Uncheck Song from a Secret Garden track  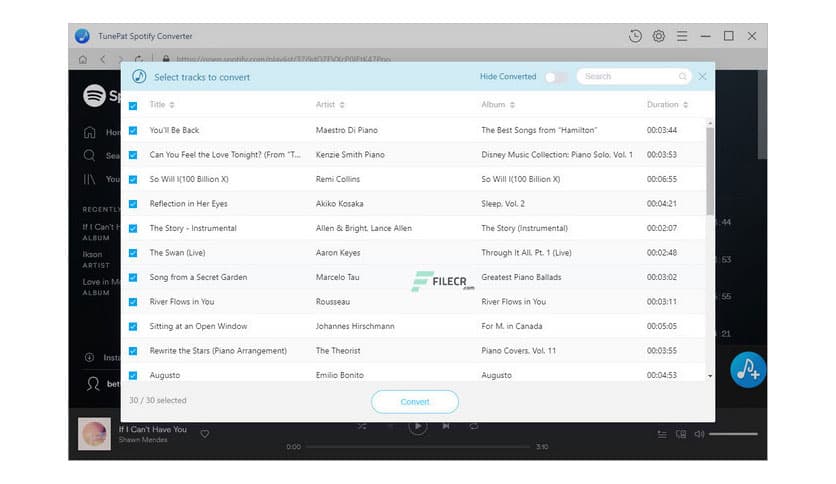[133, 278]
